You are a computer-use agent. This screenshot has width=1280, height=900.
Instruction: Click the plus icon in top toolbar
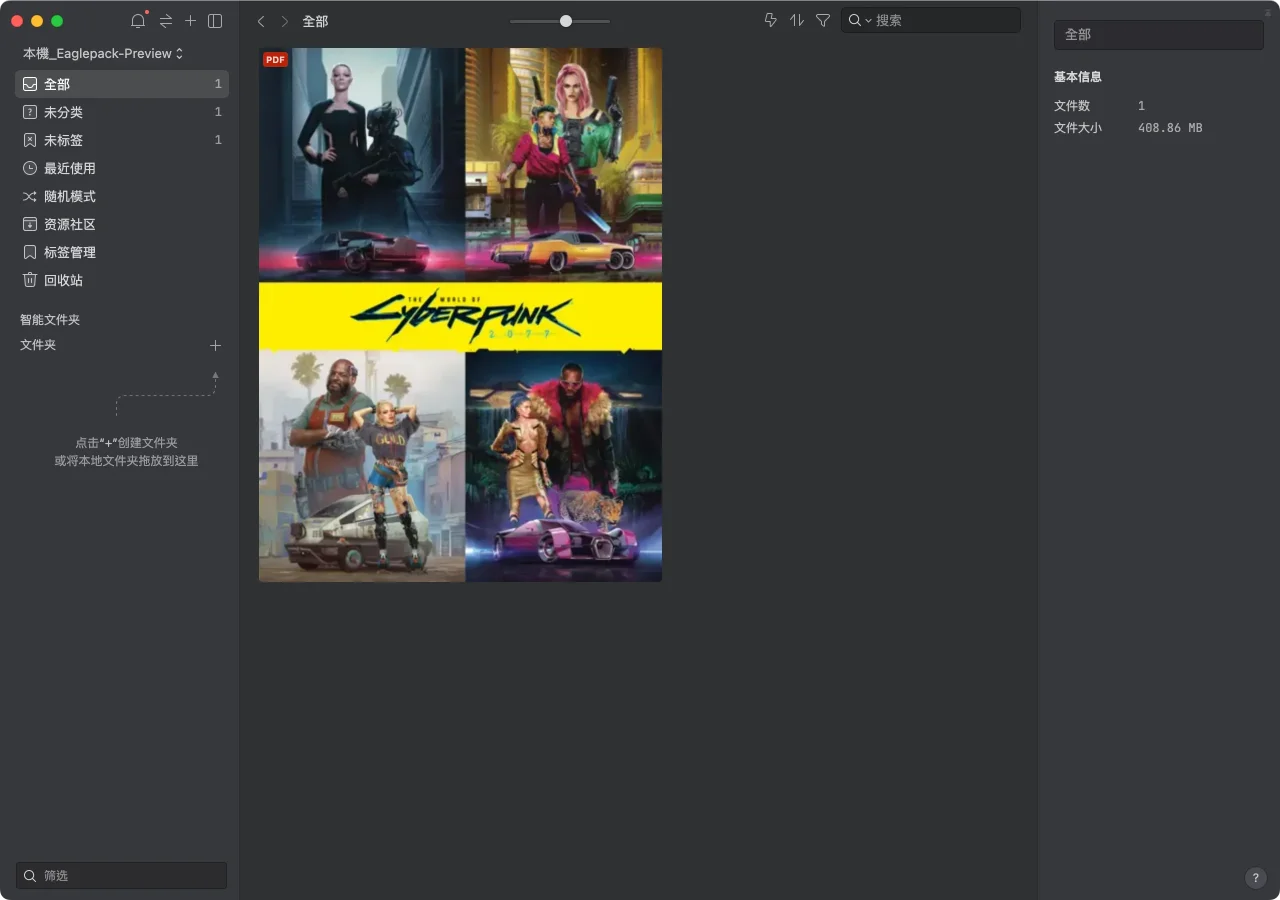tap(190, 21)
